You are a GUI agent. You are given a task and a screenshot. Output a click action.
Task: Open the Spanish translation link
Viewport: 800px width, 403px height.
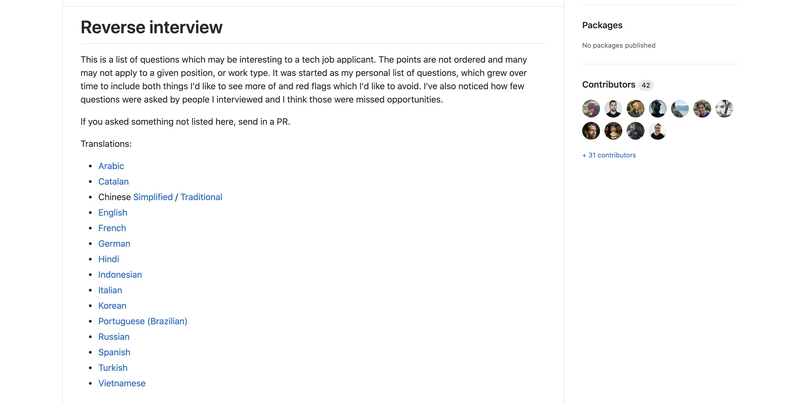tap(114, 352)
